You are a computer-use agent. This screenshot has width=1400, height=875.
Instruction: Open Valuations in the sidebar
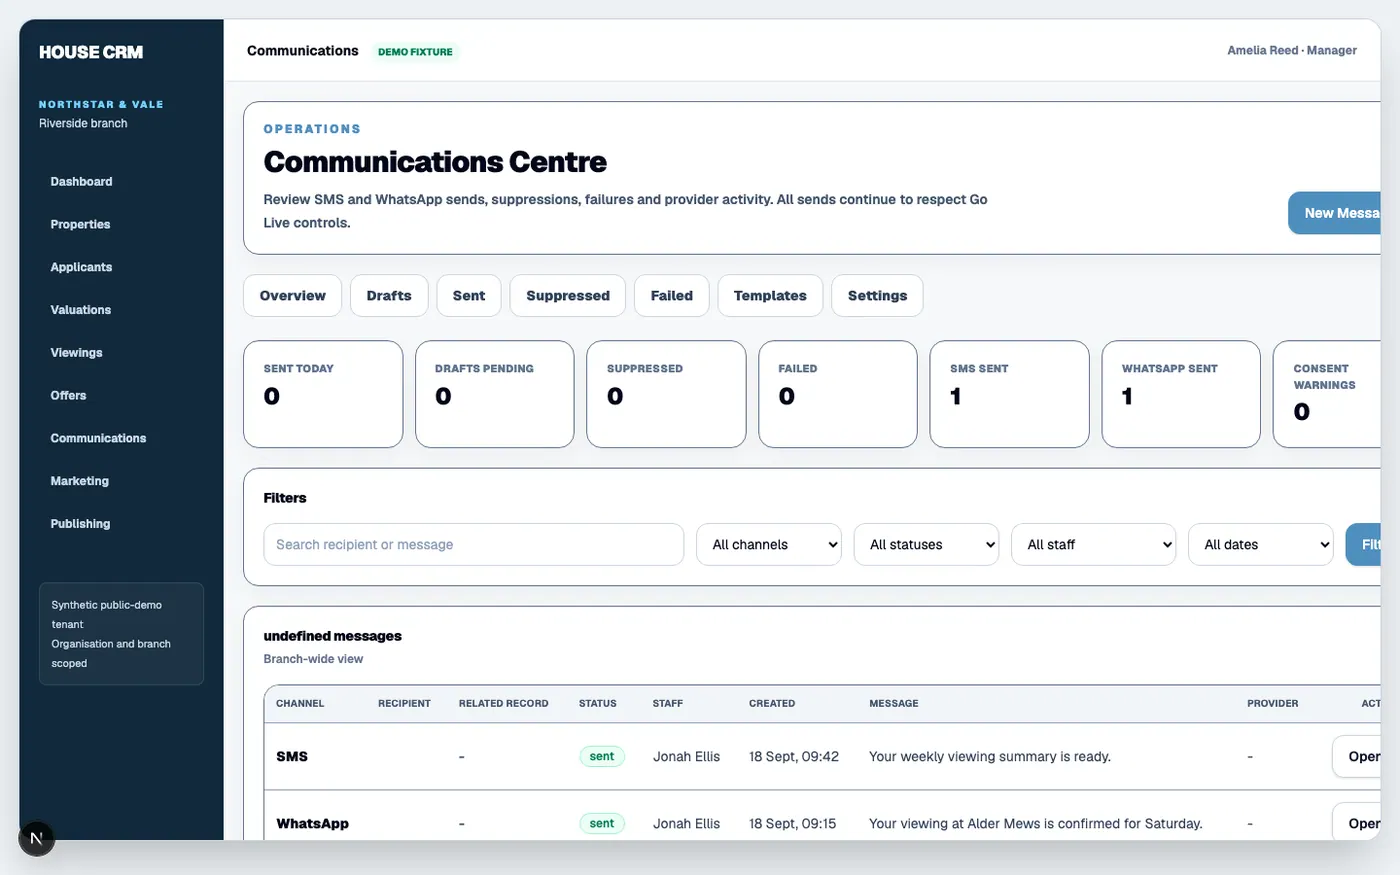[x=80, y=310]
